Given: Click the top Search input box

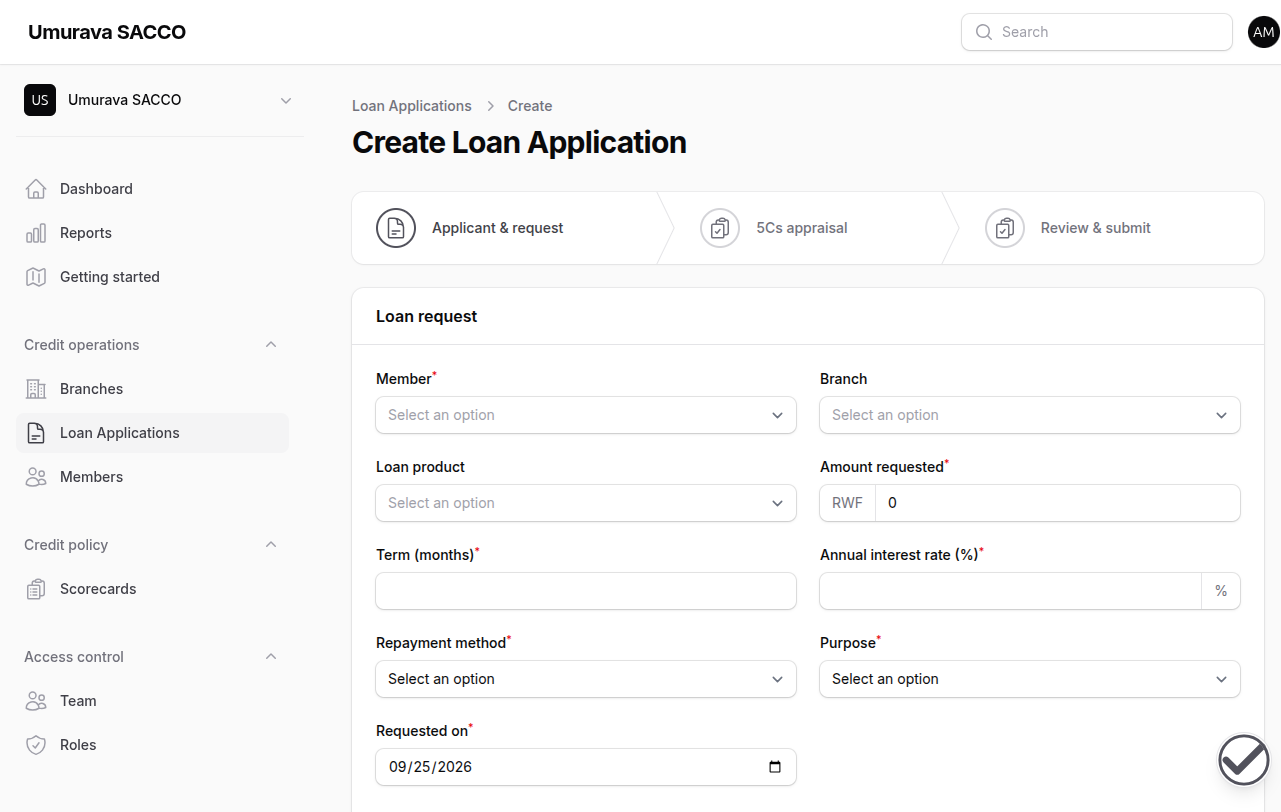Looking at the screenshot, I should point(1097,32).
